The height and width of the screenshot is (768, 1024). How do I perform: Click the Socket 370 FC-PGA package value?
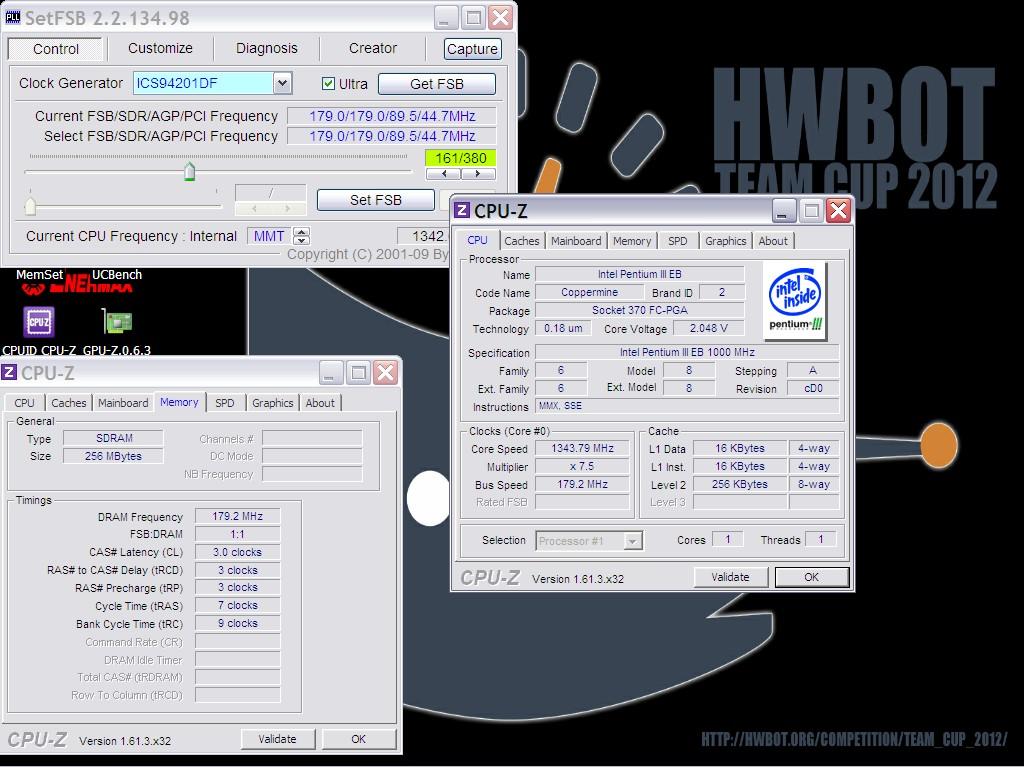639,310
